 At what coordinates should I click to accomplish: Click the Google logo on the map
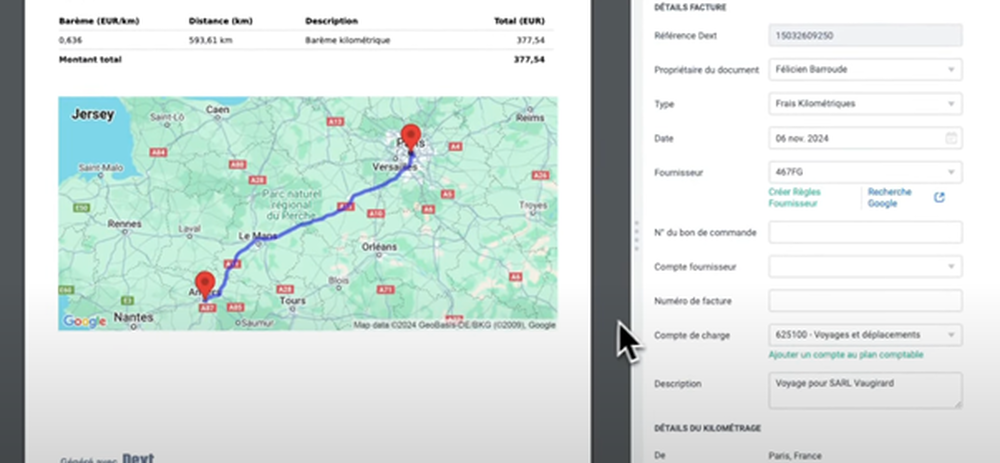coord(84,321)
